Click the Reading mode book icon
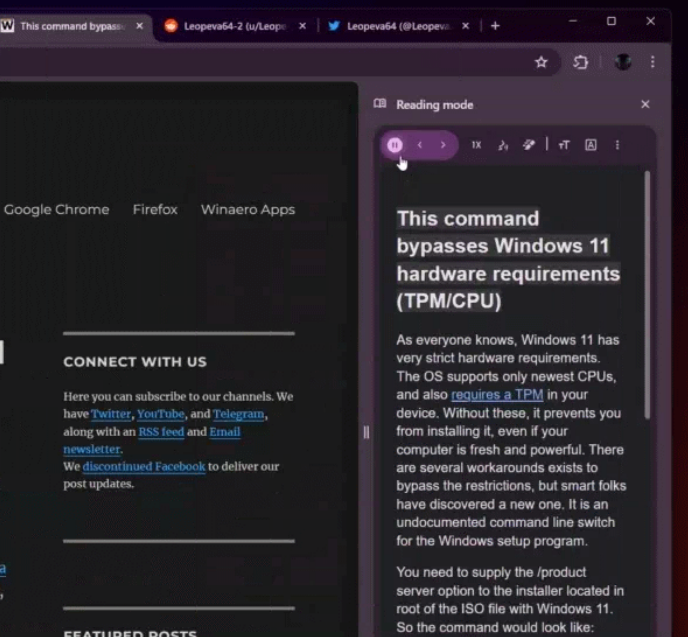The height and width of the screenshot is (637, 688). point(380,104)
